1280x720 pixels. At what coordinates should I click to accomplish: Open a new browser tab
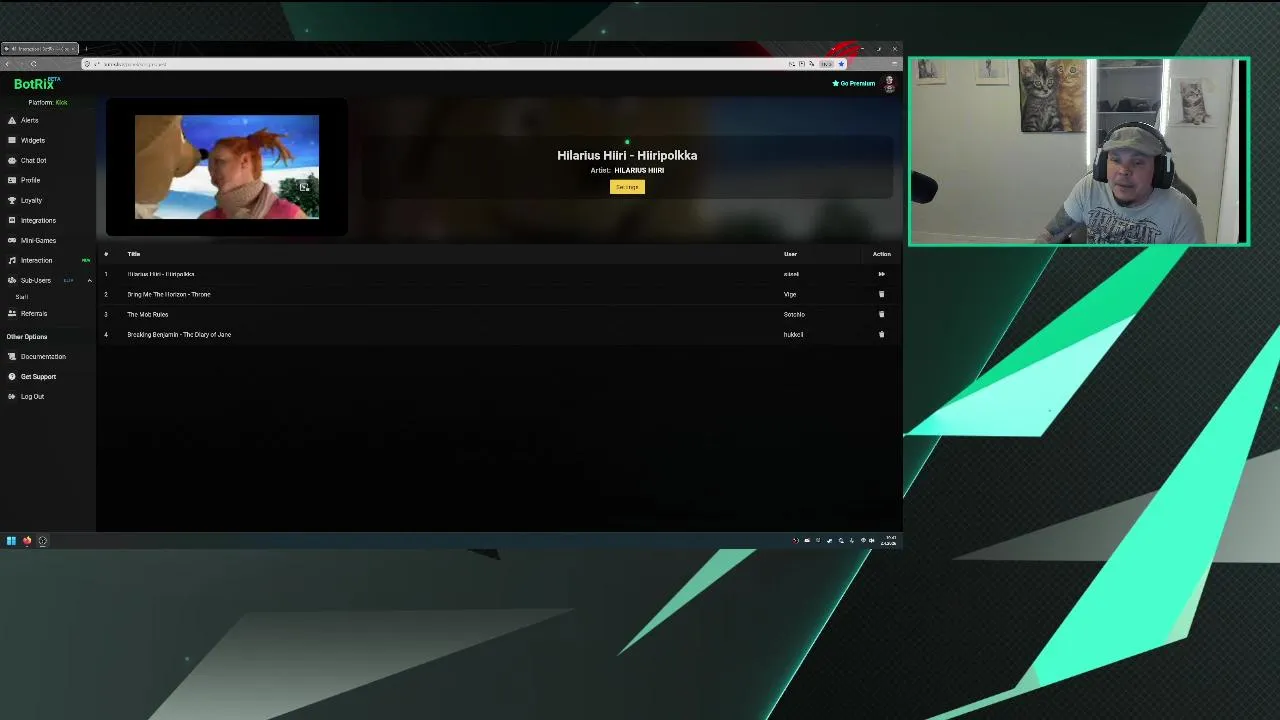pyautogui.click(x=86, y=49)
